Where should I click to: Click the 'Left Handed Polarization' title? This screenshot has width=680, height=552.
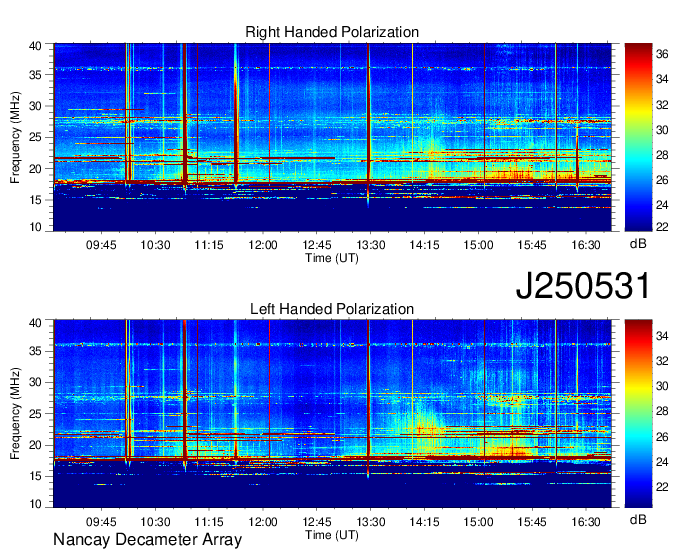[x=332, y=309]
